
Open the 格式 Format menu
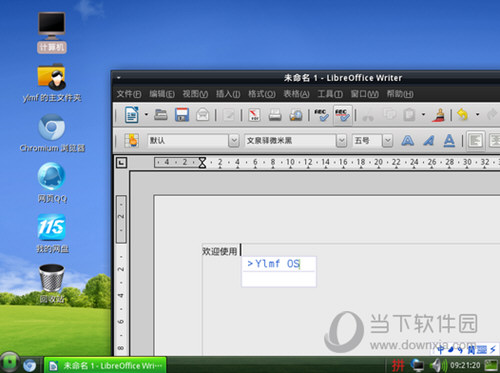(x=262, y=94)
